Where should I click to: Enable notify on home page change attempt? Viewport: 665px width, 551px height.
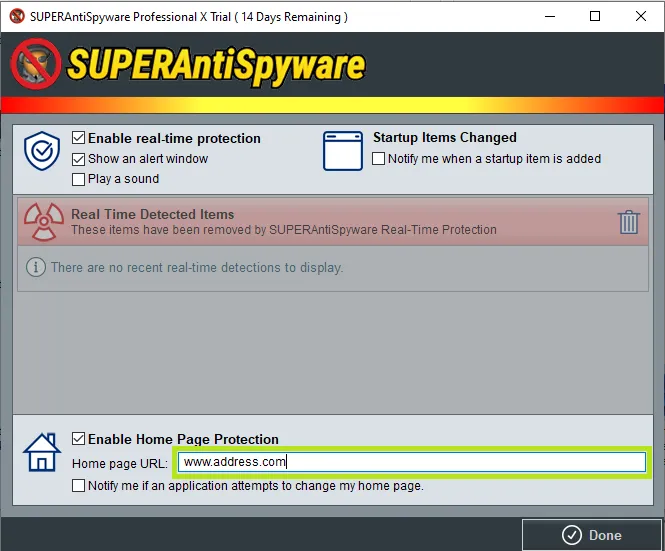(79, 486)
